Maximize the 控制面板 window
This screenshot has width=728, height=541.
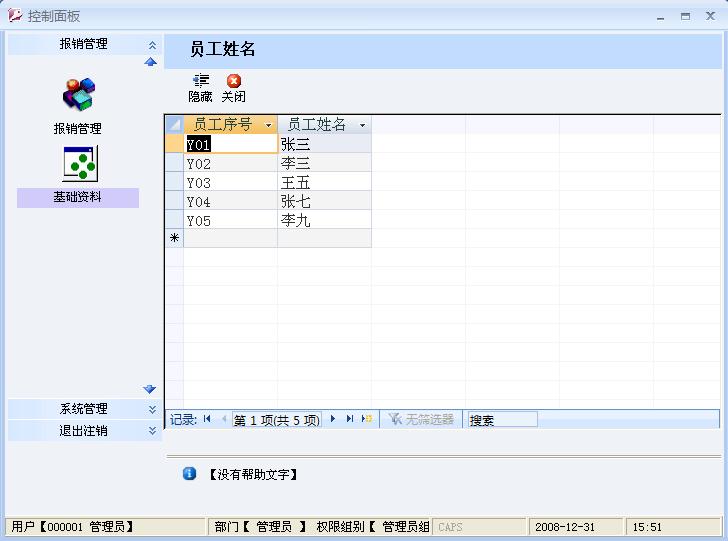click(x=685, y=16)
